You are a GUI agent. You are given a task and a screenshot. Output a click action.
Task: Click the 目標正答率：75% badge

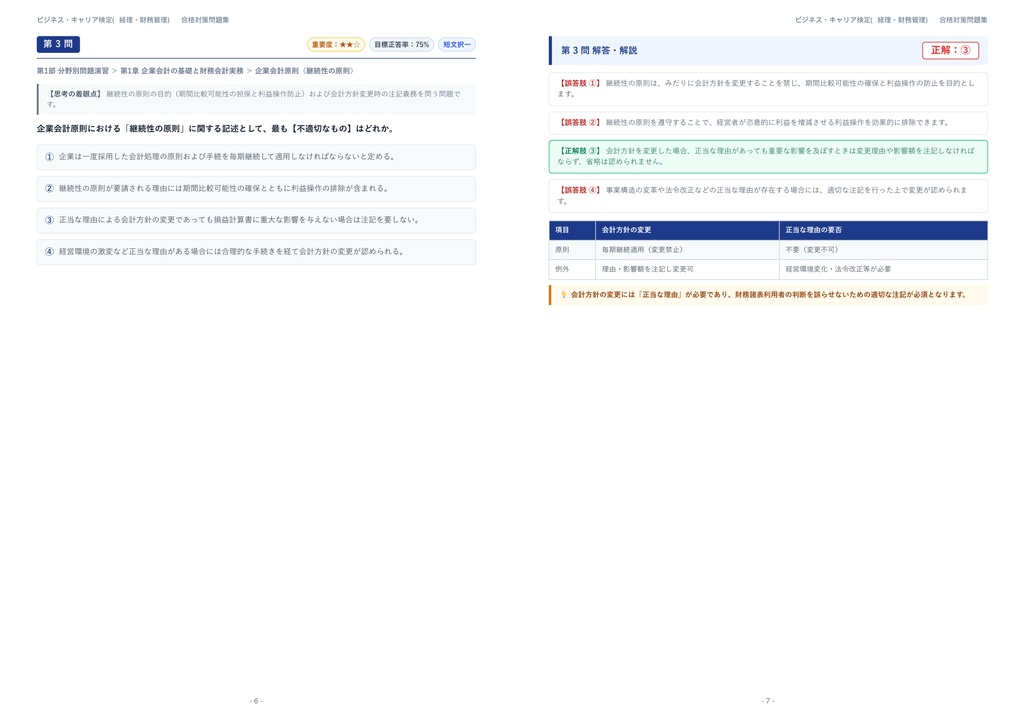402,44
